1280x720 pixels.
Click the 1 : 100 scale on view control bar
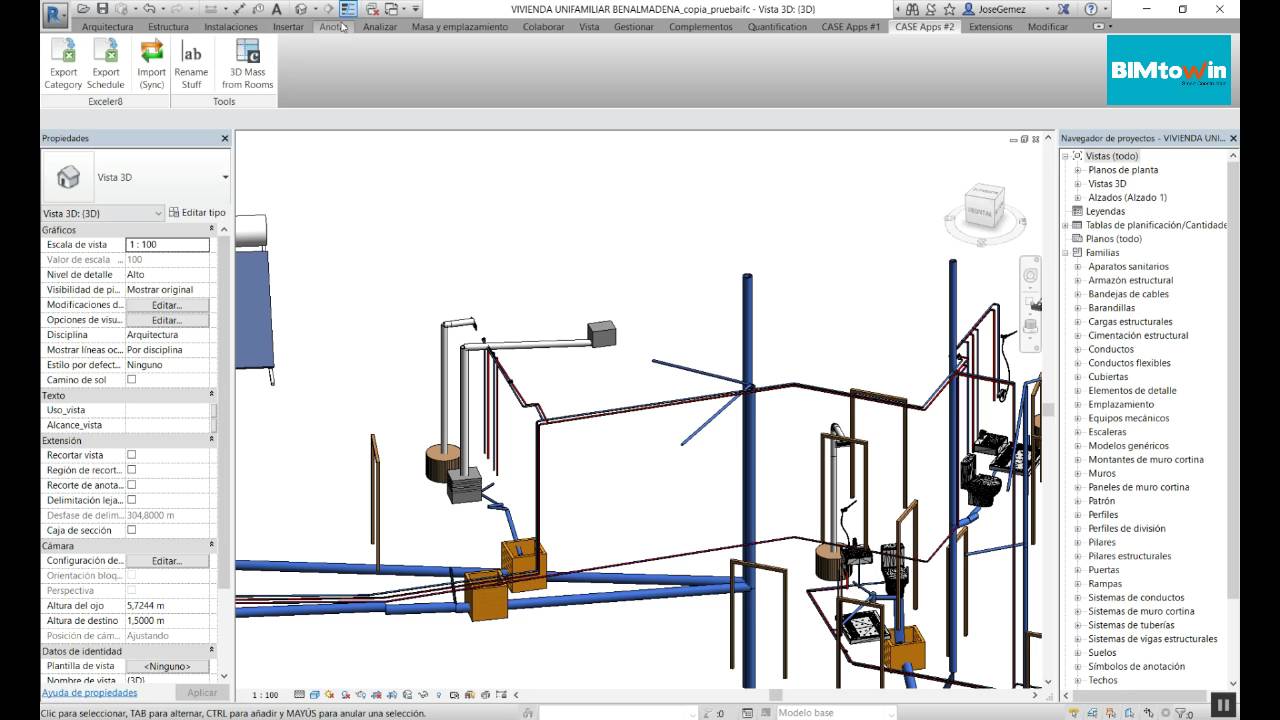(265, 695)
